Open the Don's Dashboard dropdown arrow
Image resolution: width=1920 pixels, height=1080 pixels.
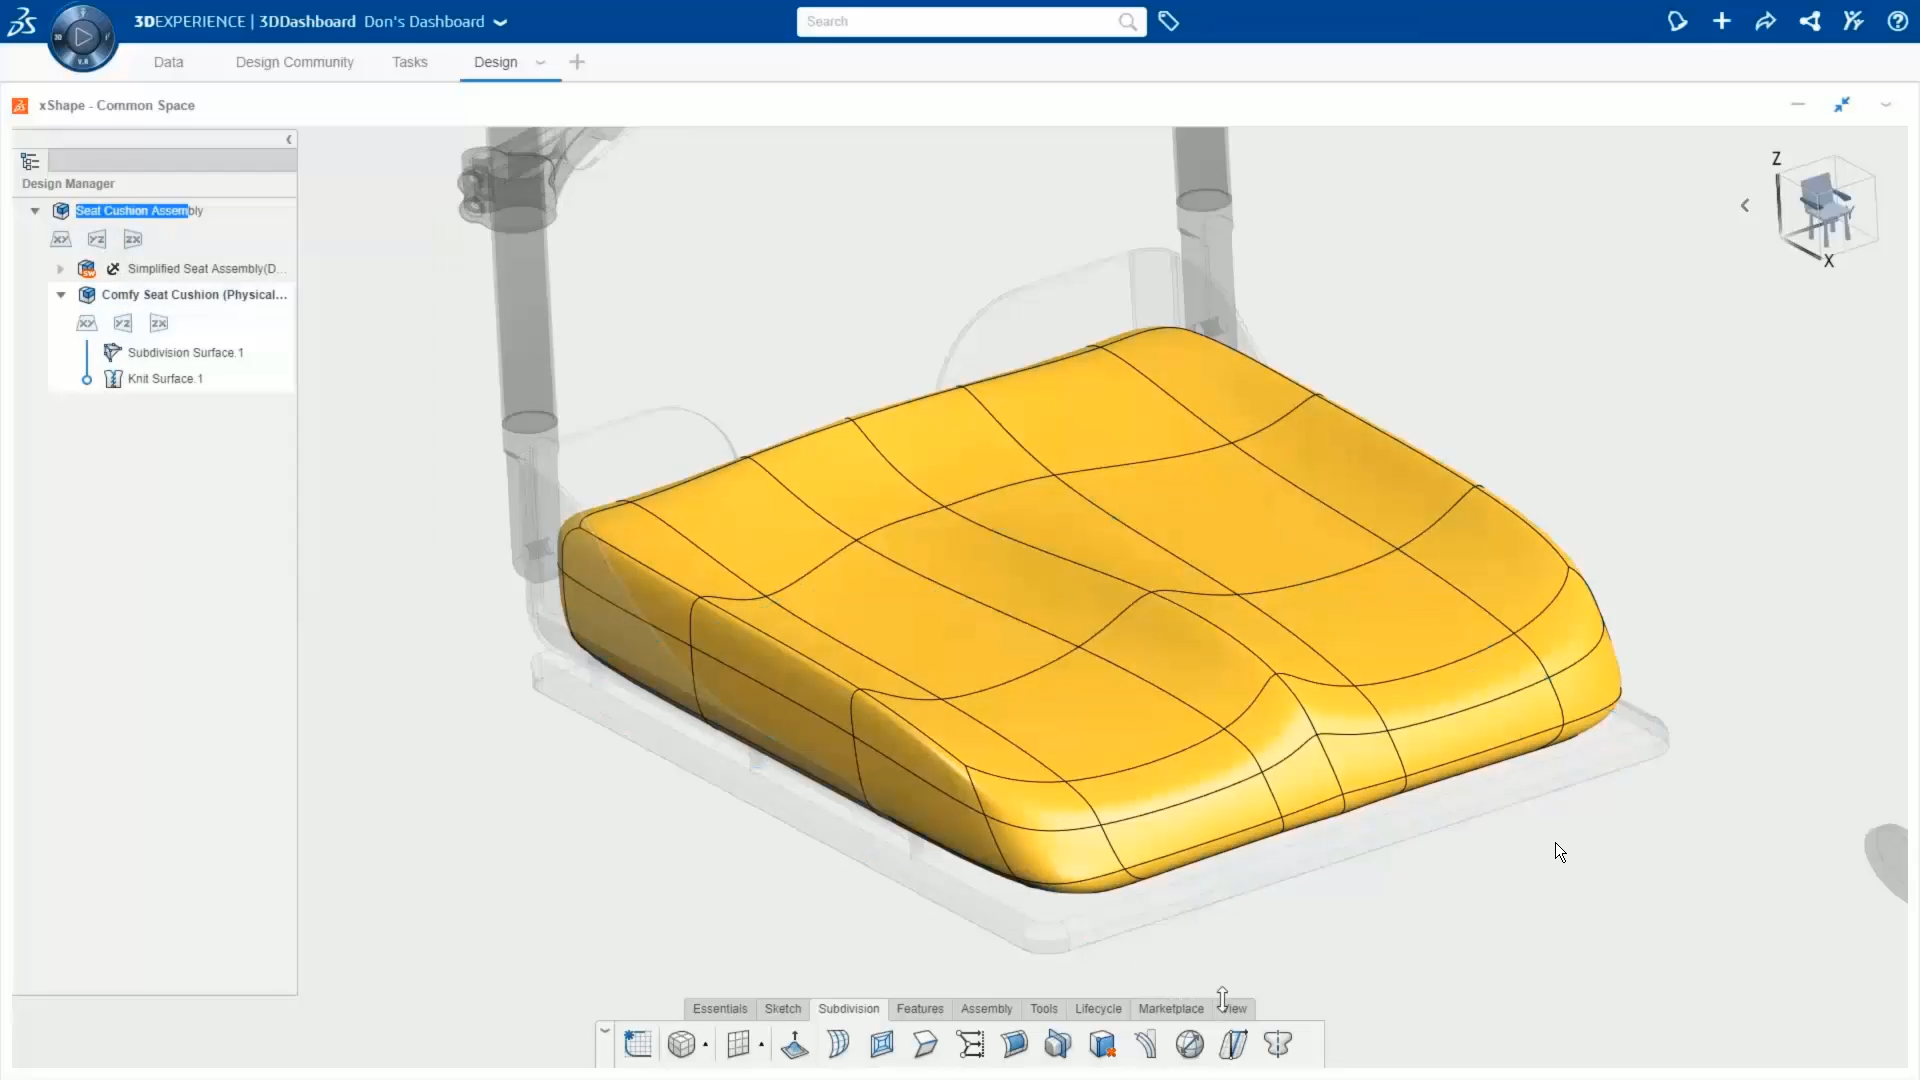500,22
